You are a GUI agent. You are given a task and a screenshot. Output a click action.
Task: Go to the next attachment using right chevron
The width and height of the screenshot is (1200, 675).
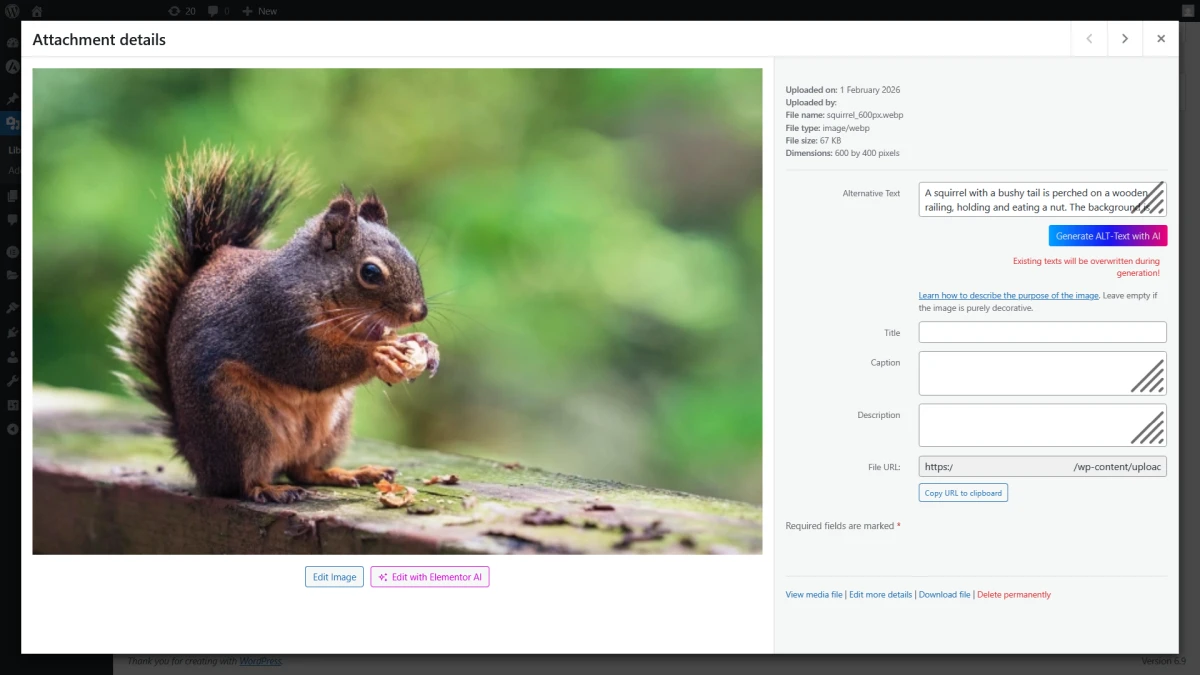pos(1125,39)
